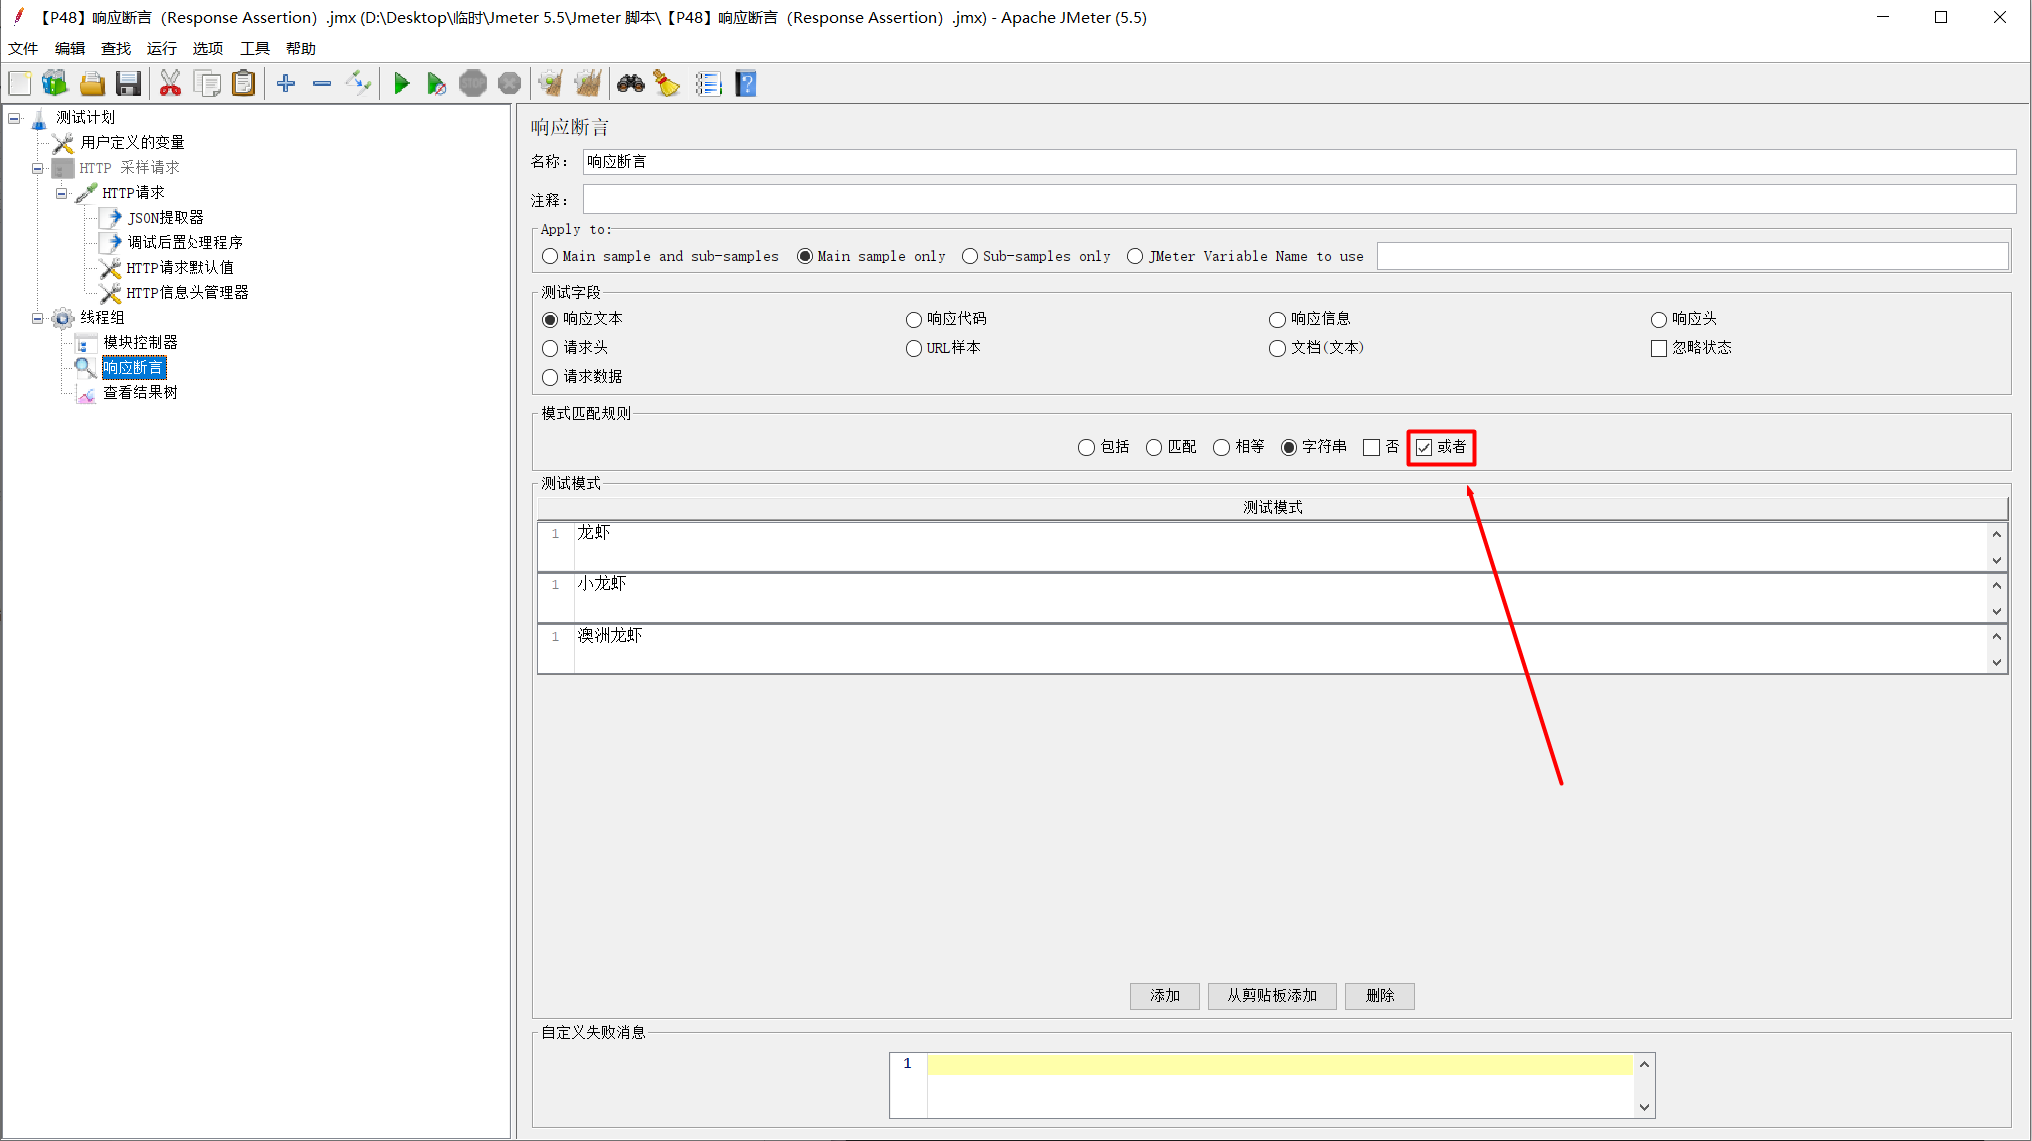Viewport: 2032px width, 1141px height.
Task: Select URL样本 radio button
Action: pyautogui.click(x=914, y=349)
